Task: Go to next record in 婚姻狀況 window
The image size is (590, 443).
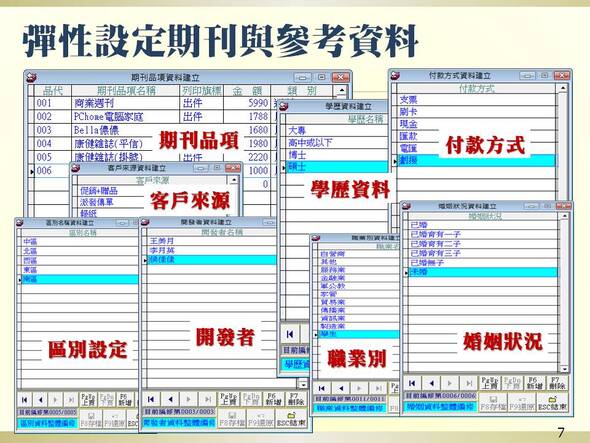Action: 450,383
